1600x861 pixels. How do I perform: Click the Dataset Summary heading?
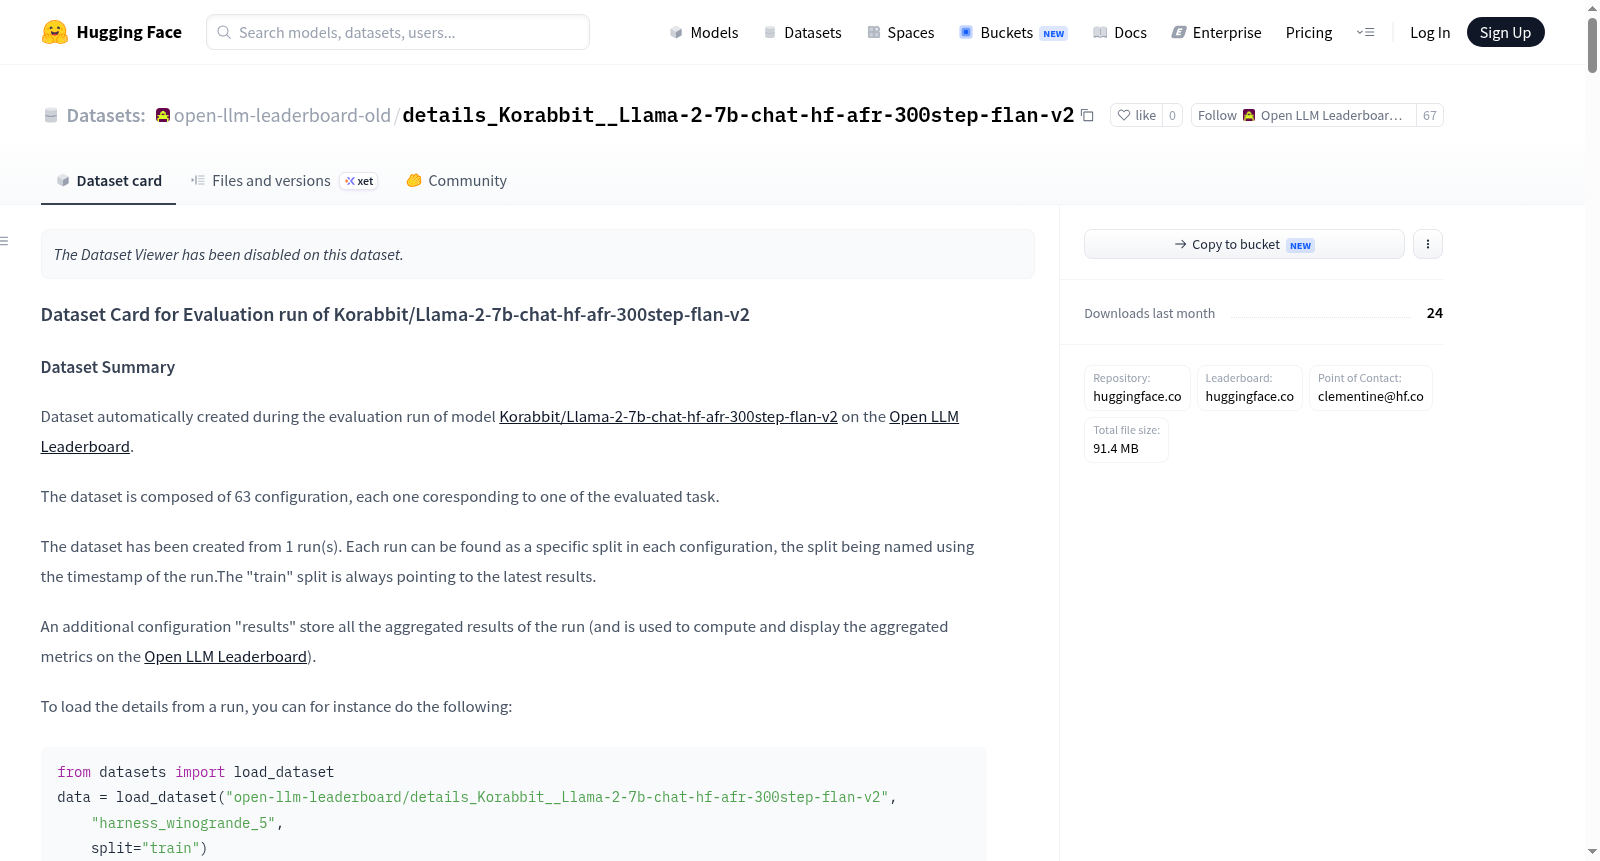pos(108,367)
